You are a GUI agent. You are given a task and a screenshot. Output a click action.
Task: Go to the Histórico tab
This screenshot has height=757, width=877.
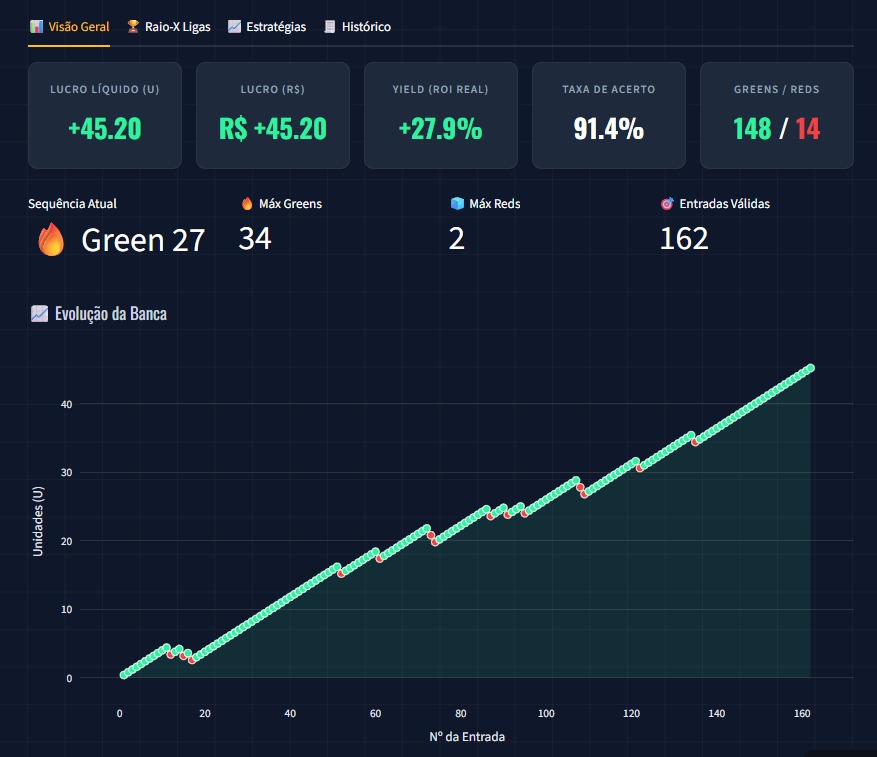coord(357,27)
